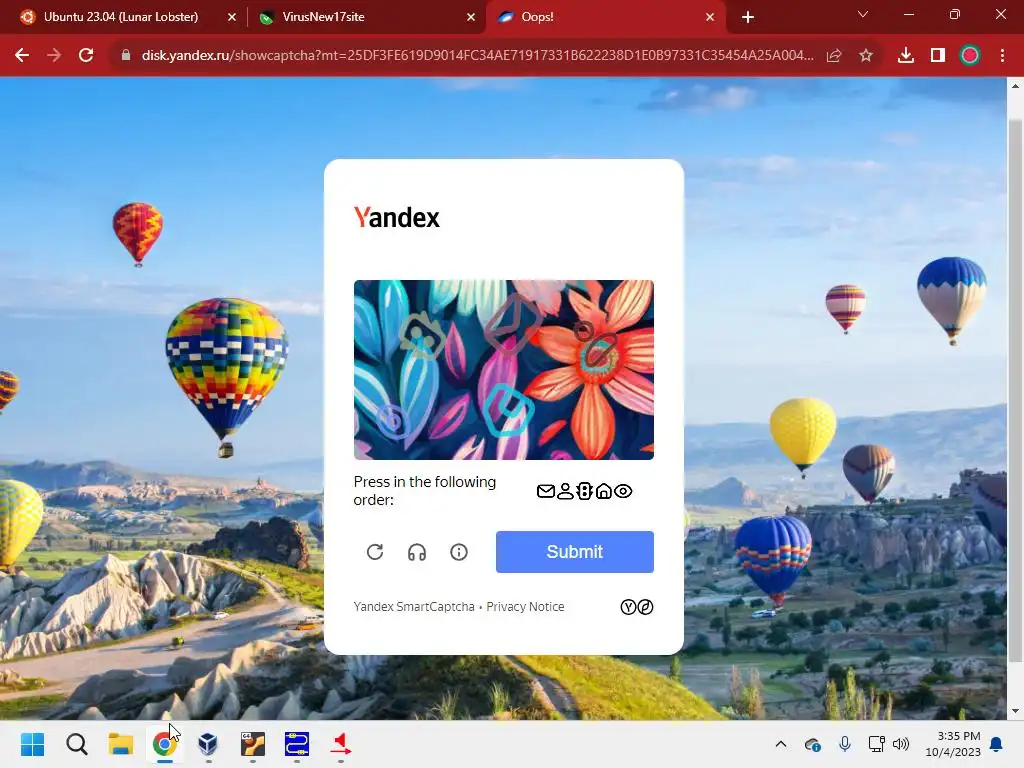Image resolution: width=1024 pixels, height=768 pixels.
Task: Show hidden system tray icons
Action: [x=780, y=744]
